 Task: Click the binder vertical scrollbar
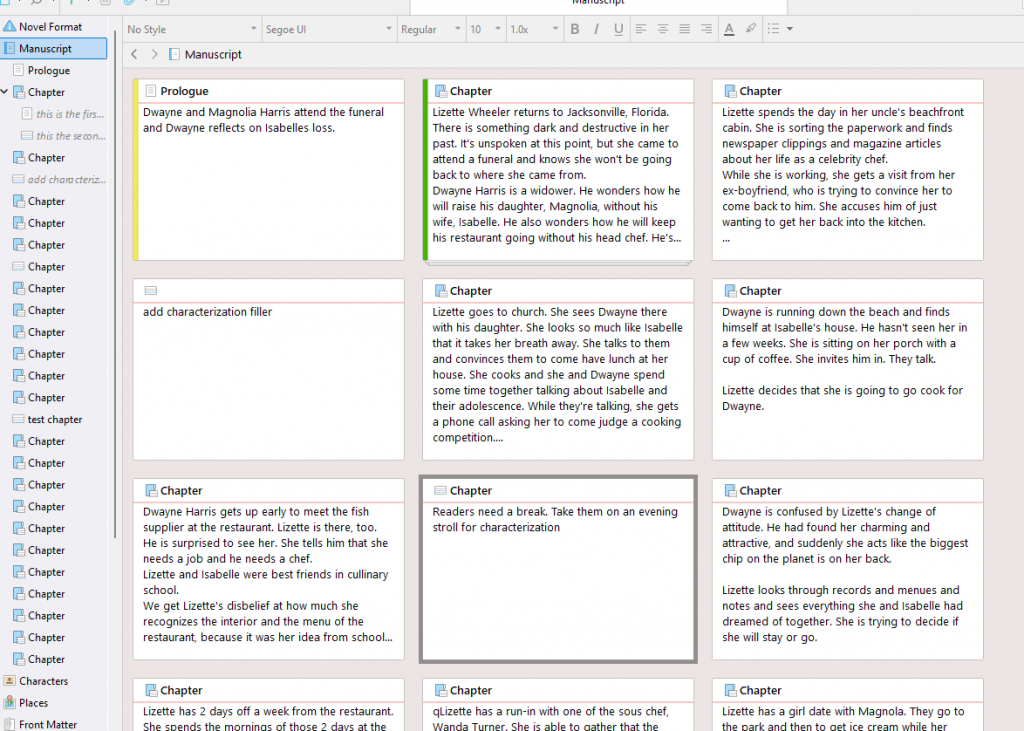point(115,284)
